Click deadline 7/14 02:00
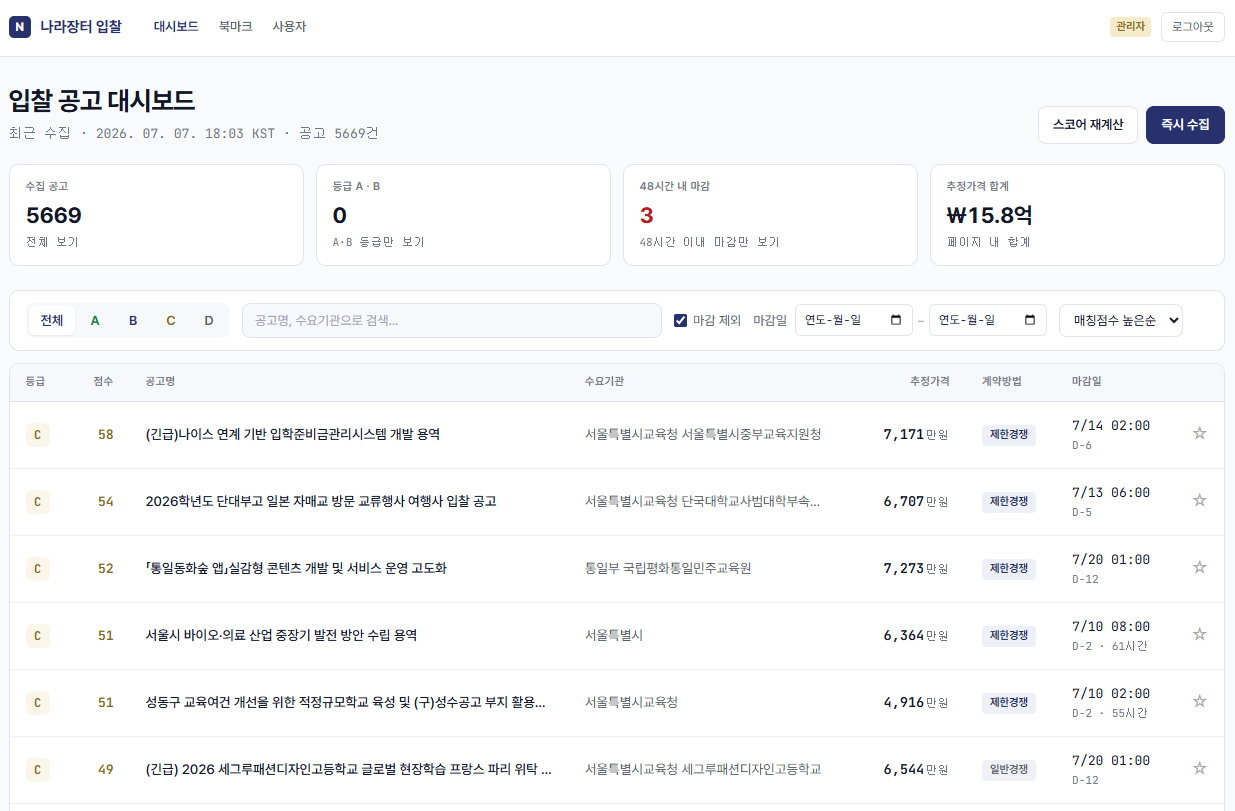 pyautogui.click(x=1110, y=426)
